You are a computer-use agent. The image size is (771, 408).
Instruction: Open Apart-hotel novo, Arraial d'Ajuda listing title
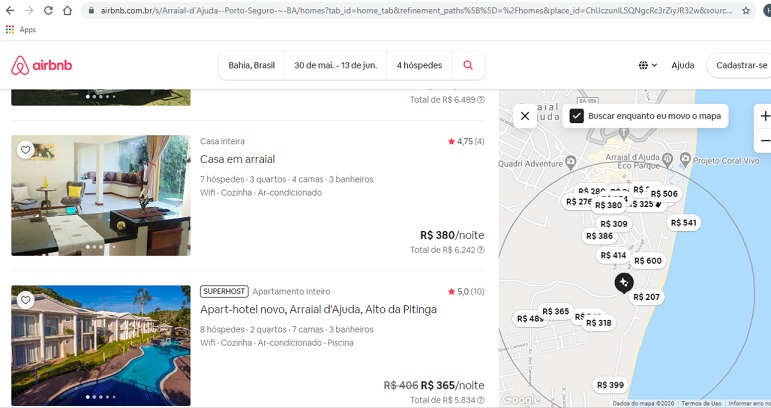(318, 310)
